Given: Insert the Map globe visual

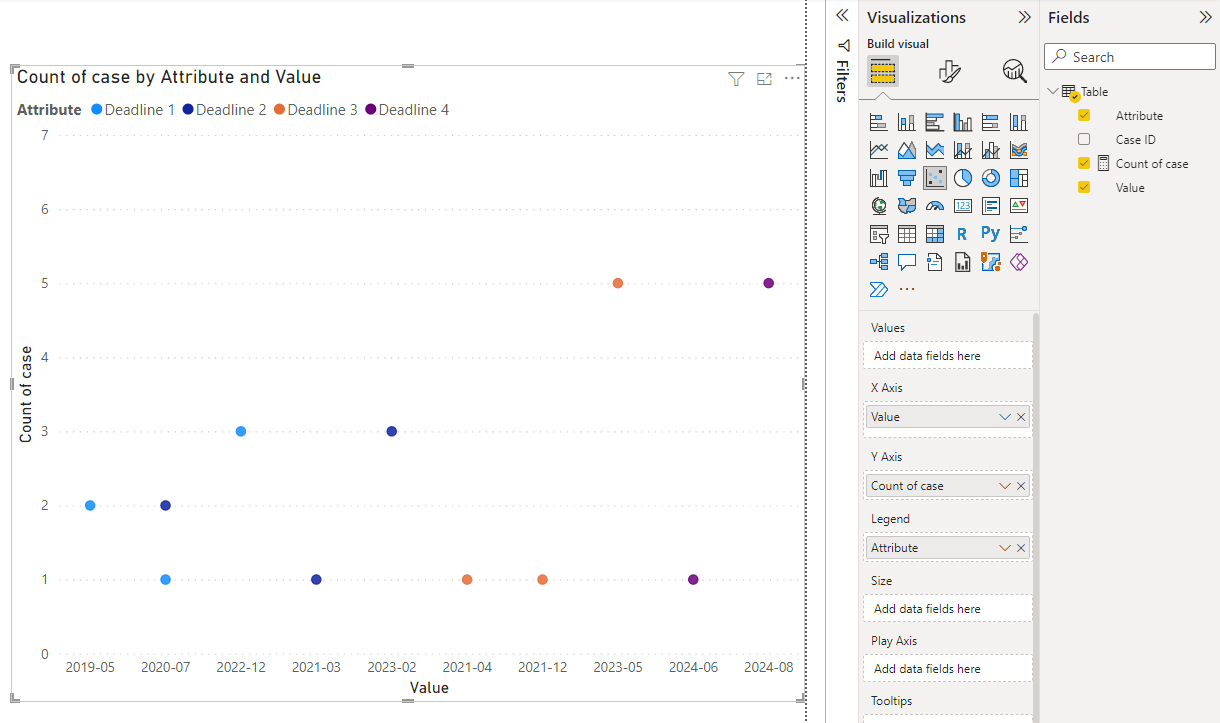Looking at the screenshot, I should 879,206.
